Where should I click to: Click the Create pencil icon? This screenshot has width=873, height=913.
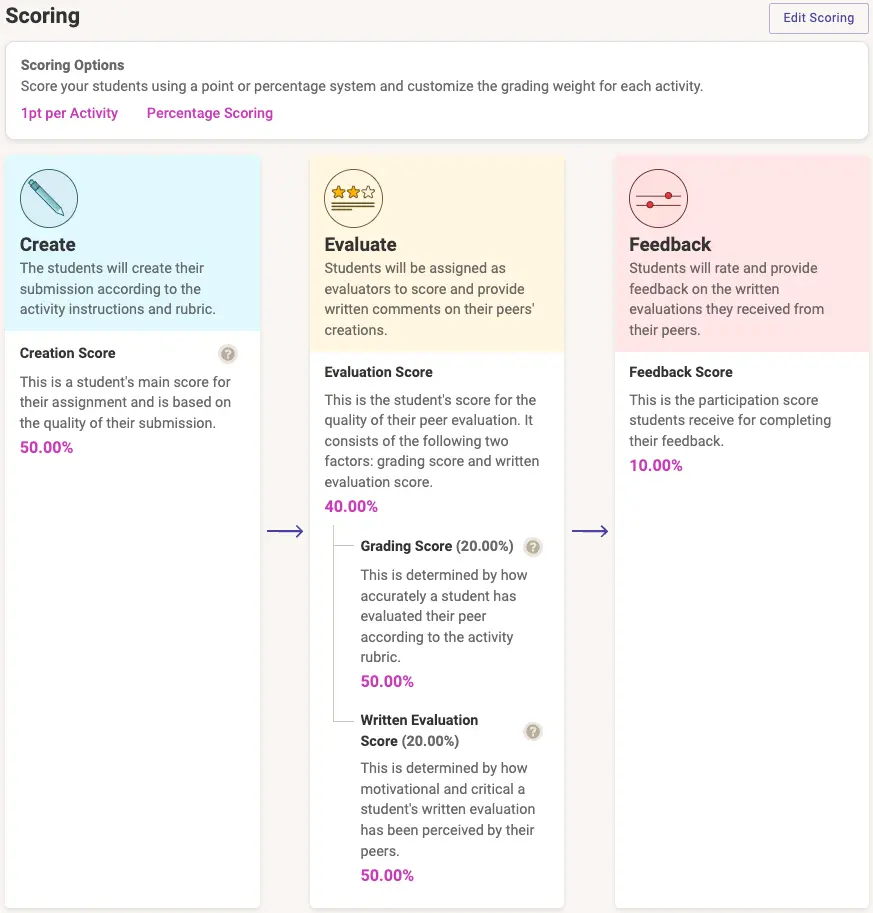(48, 198)
